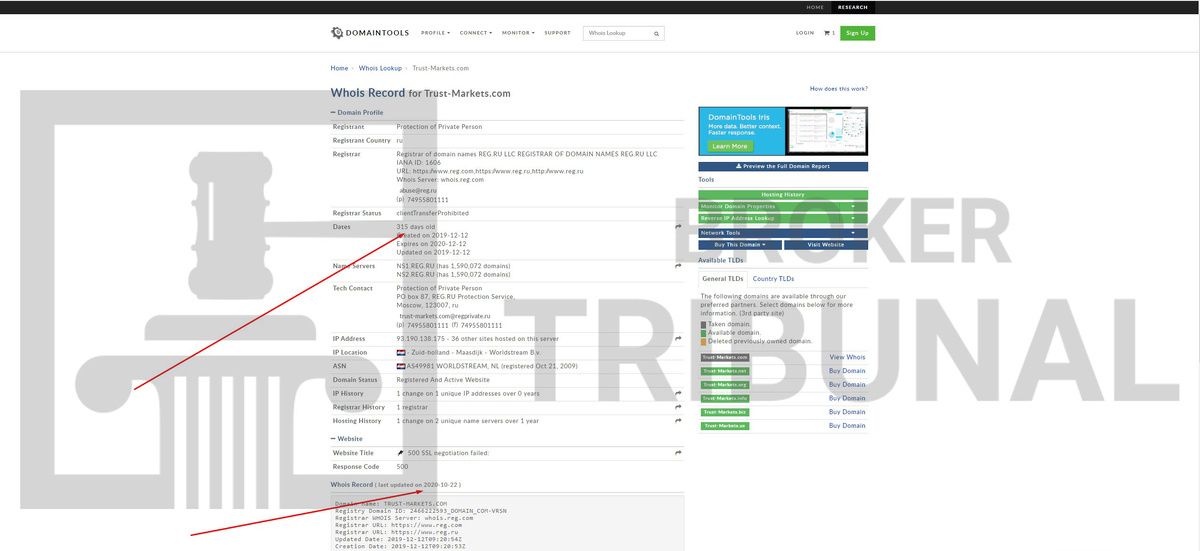Viewport: 1200px width, 551px height.
Task: Select the Trust-Markets.info TLD badge
Action: click(x=725, y=398)
